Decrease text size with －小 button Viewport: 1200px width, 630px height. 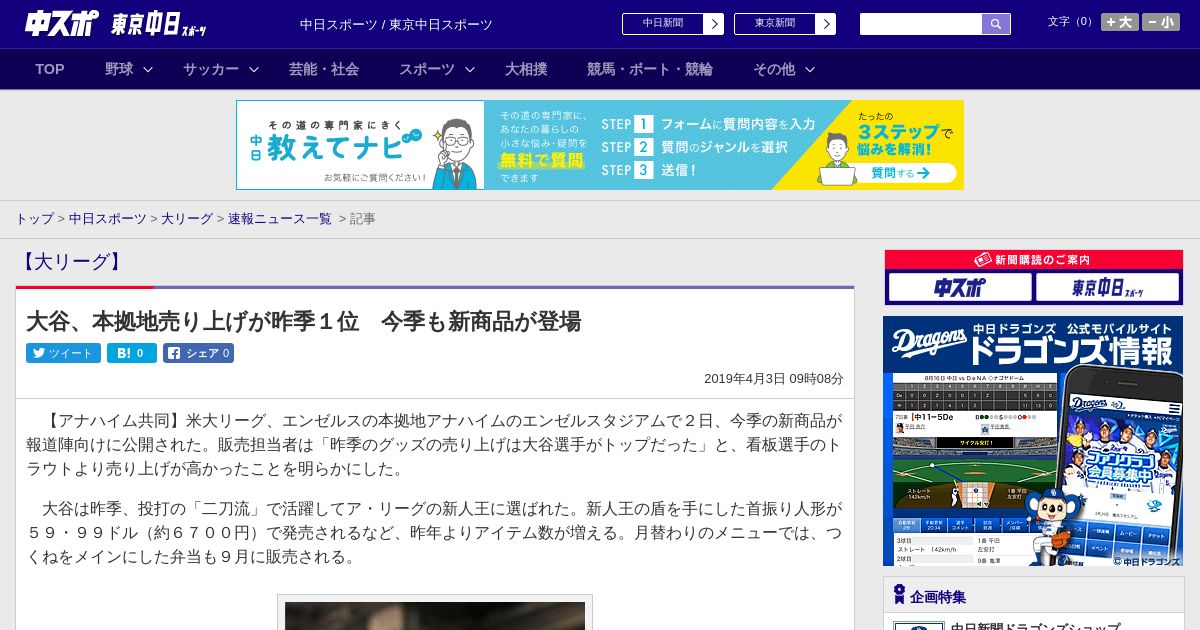pos(1161,22)
